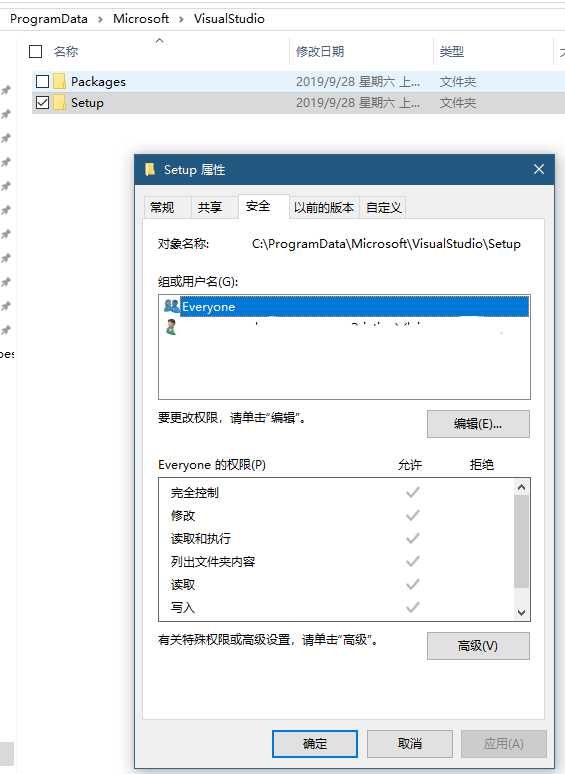Image resolution: width=565 pixels, height=774 pixels.
Task: Check the Packages folder checkbox
Action: [x=42, y=81]
